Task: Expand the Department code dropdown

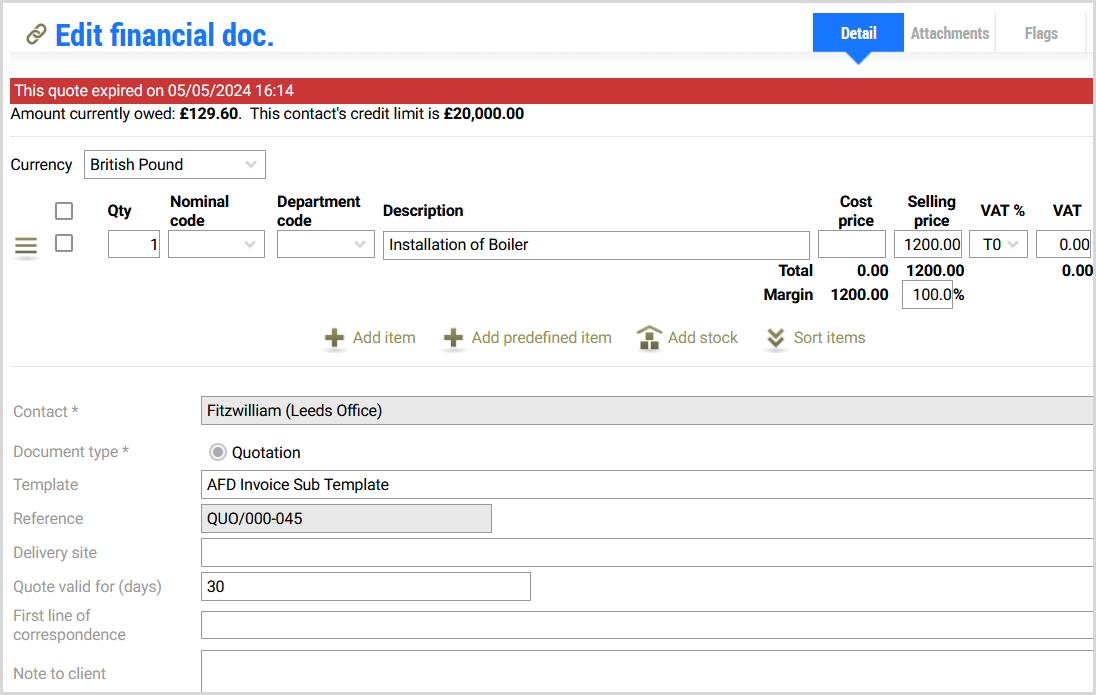Action: click(326, 245)
